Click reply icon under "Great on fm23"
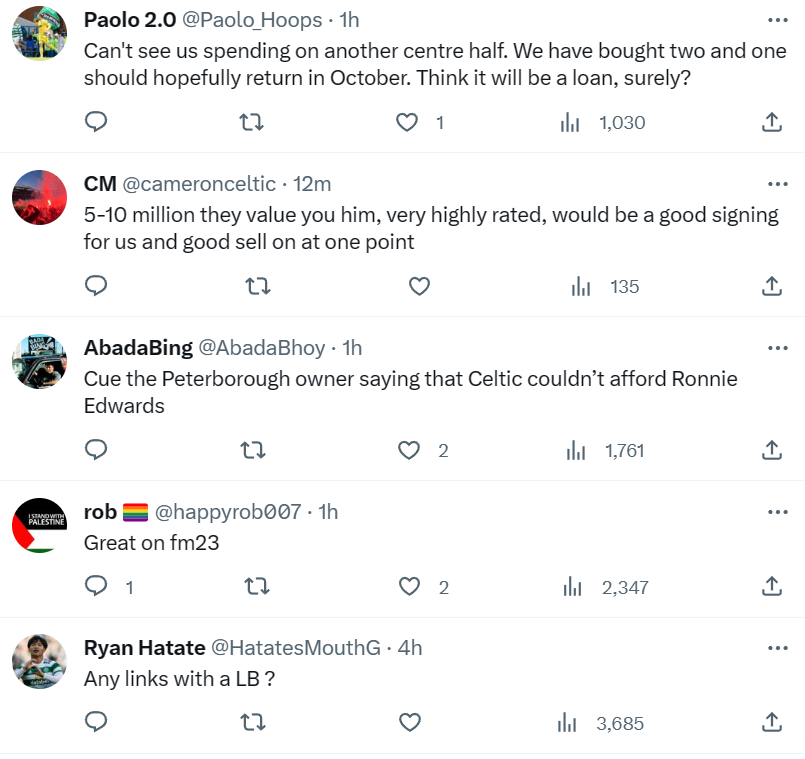 click(x=95, y=587)
